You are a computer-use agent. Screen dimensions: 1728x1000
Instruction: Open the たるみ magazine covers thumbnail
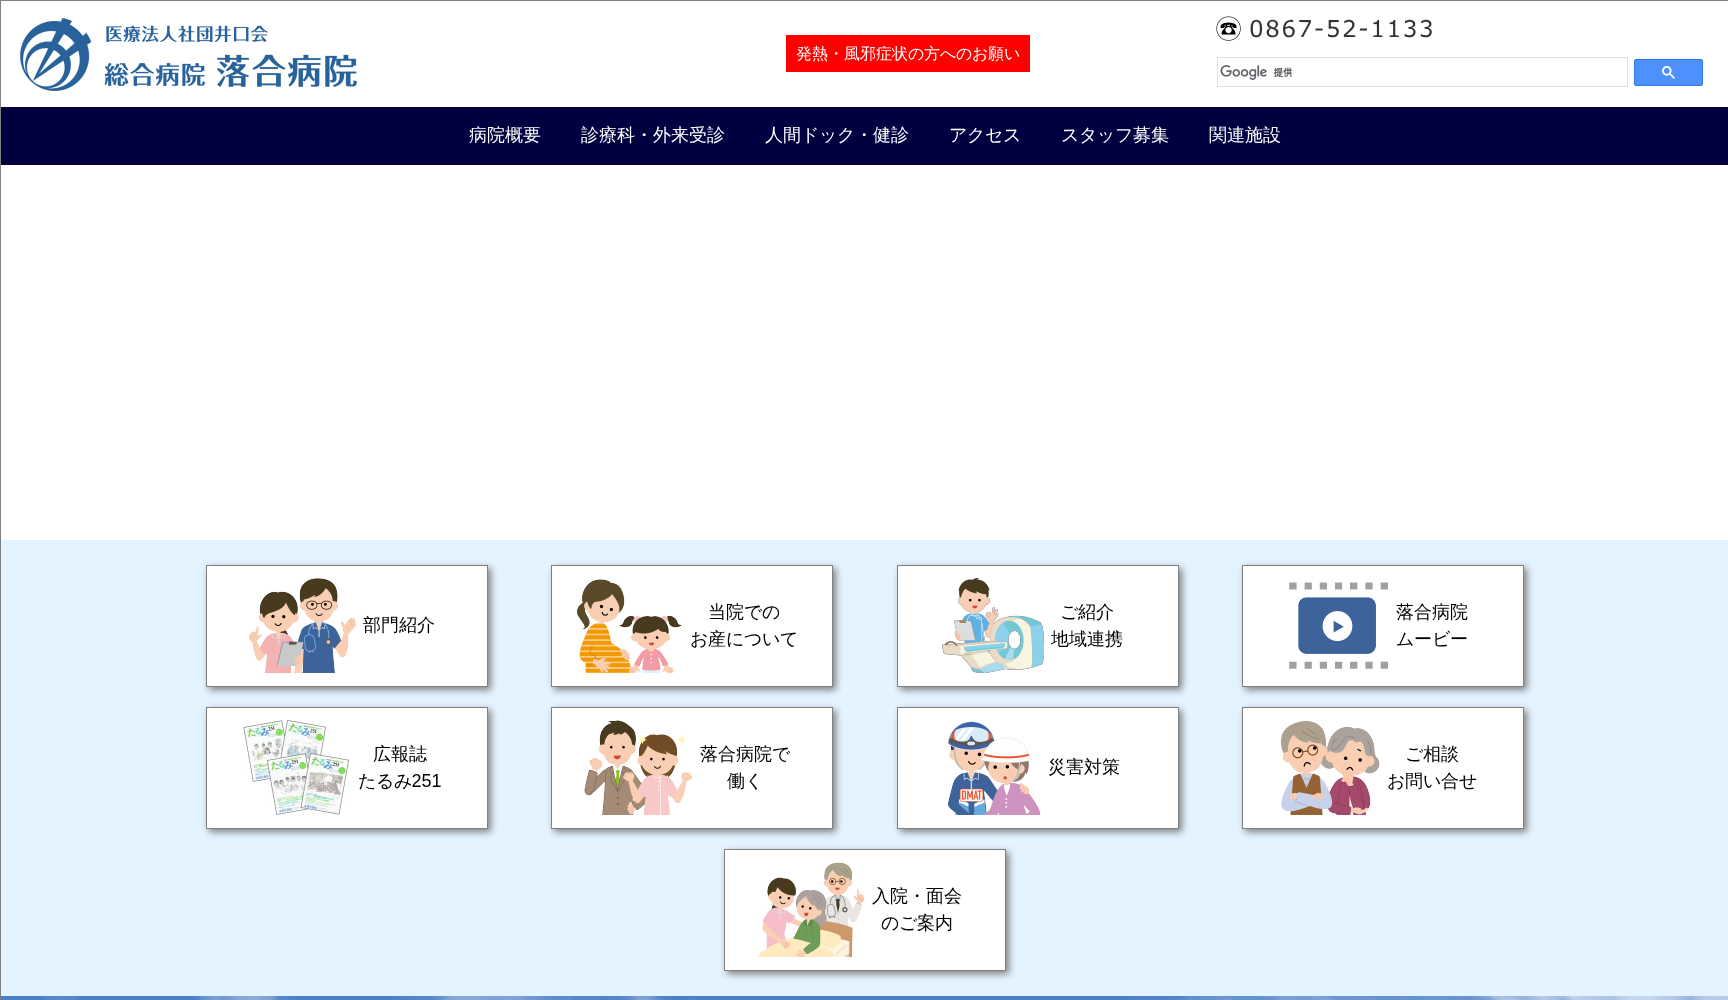tap(296, 768)
